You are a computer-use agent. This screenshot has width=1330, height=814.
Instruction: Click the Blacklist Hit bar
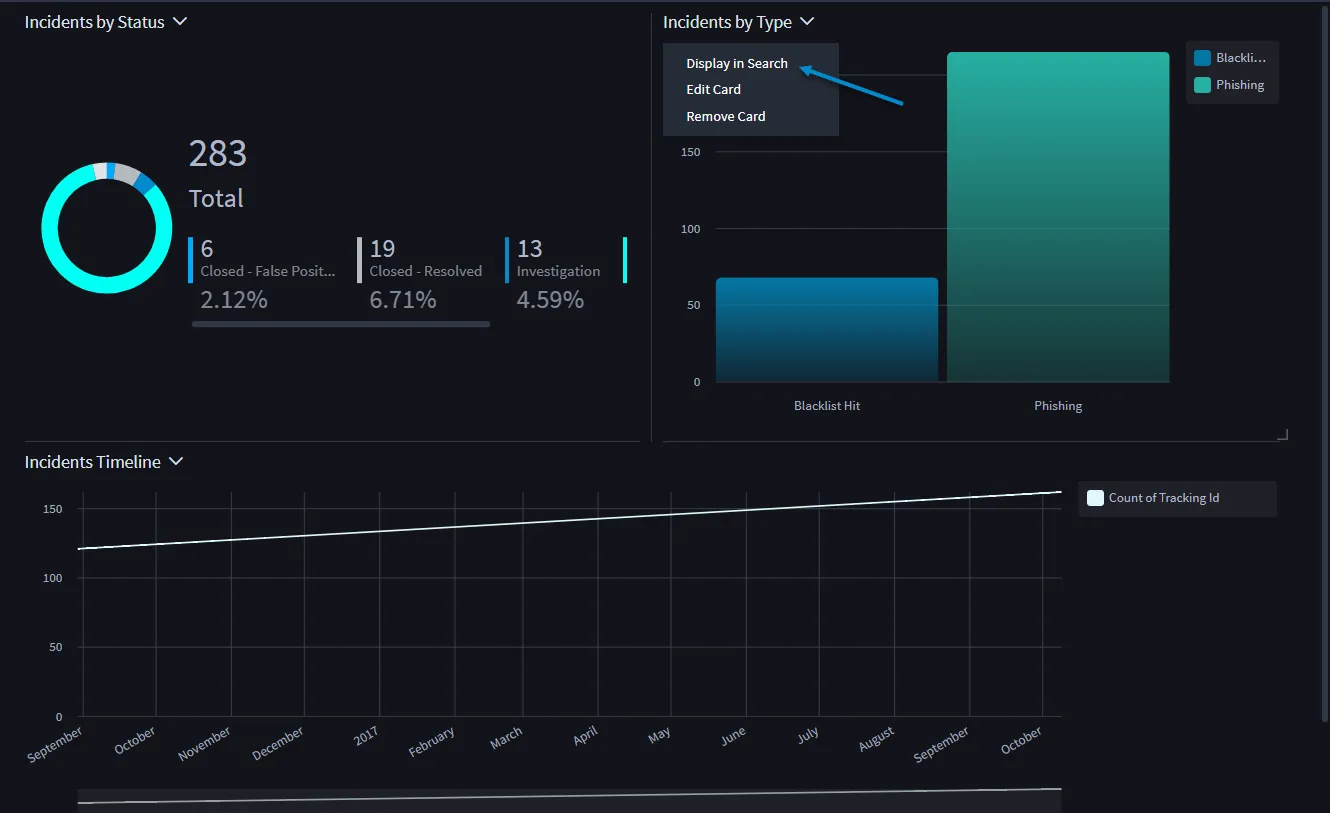point(827,329)
